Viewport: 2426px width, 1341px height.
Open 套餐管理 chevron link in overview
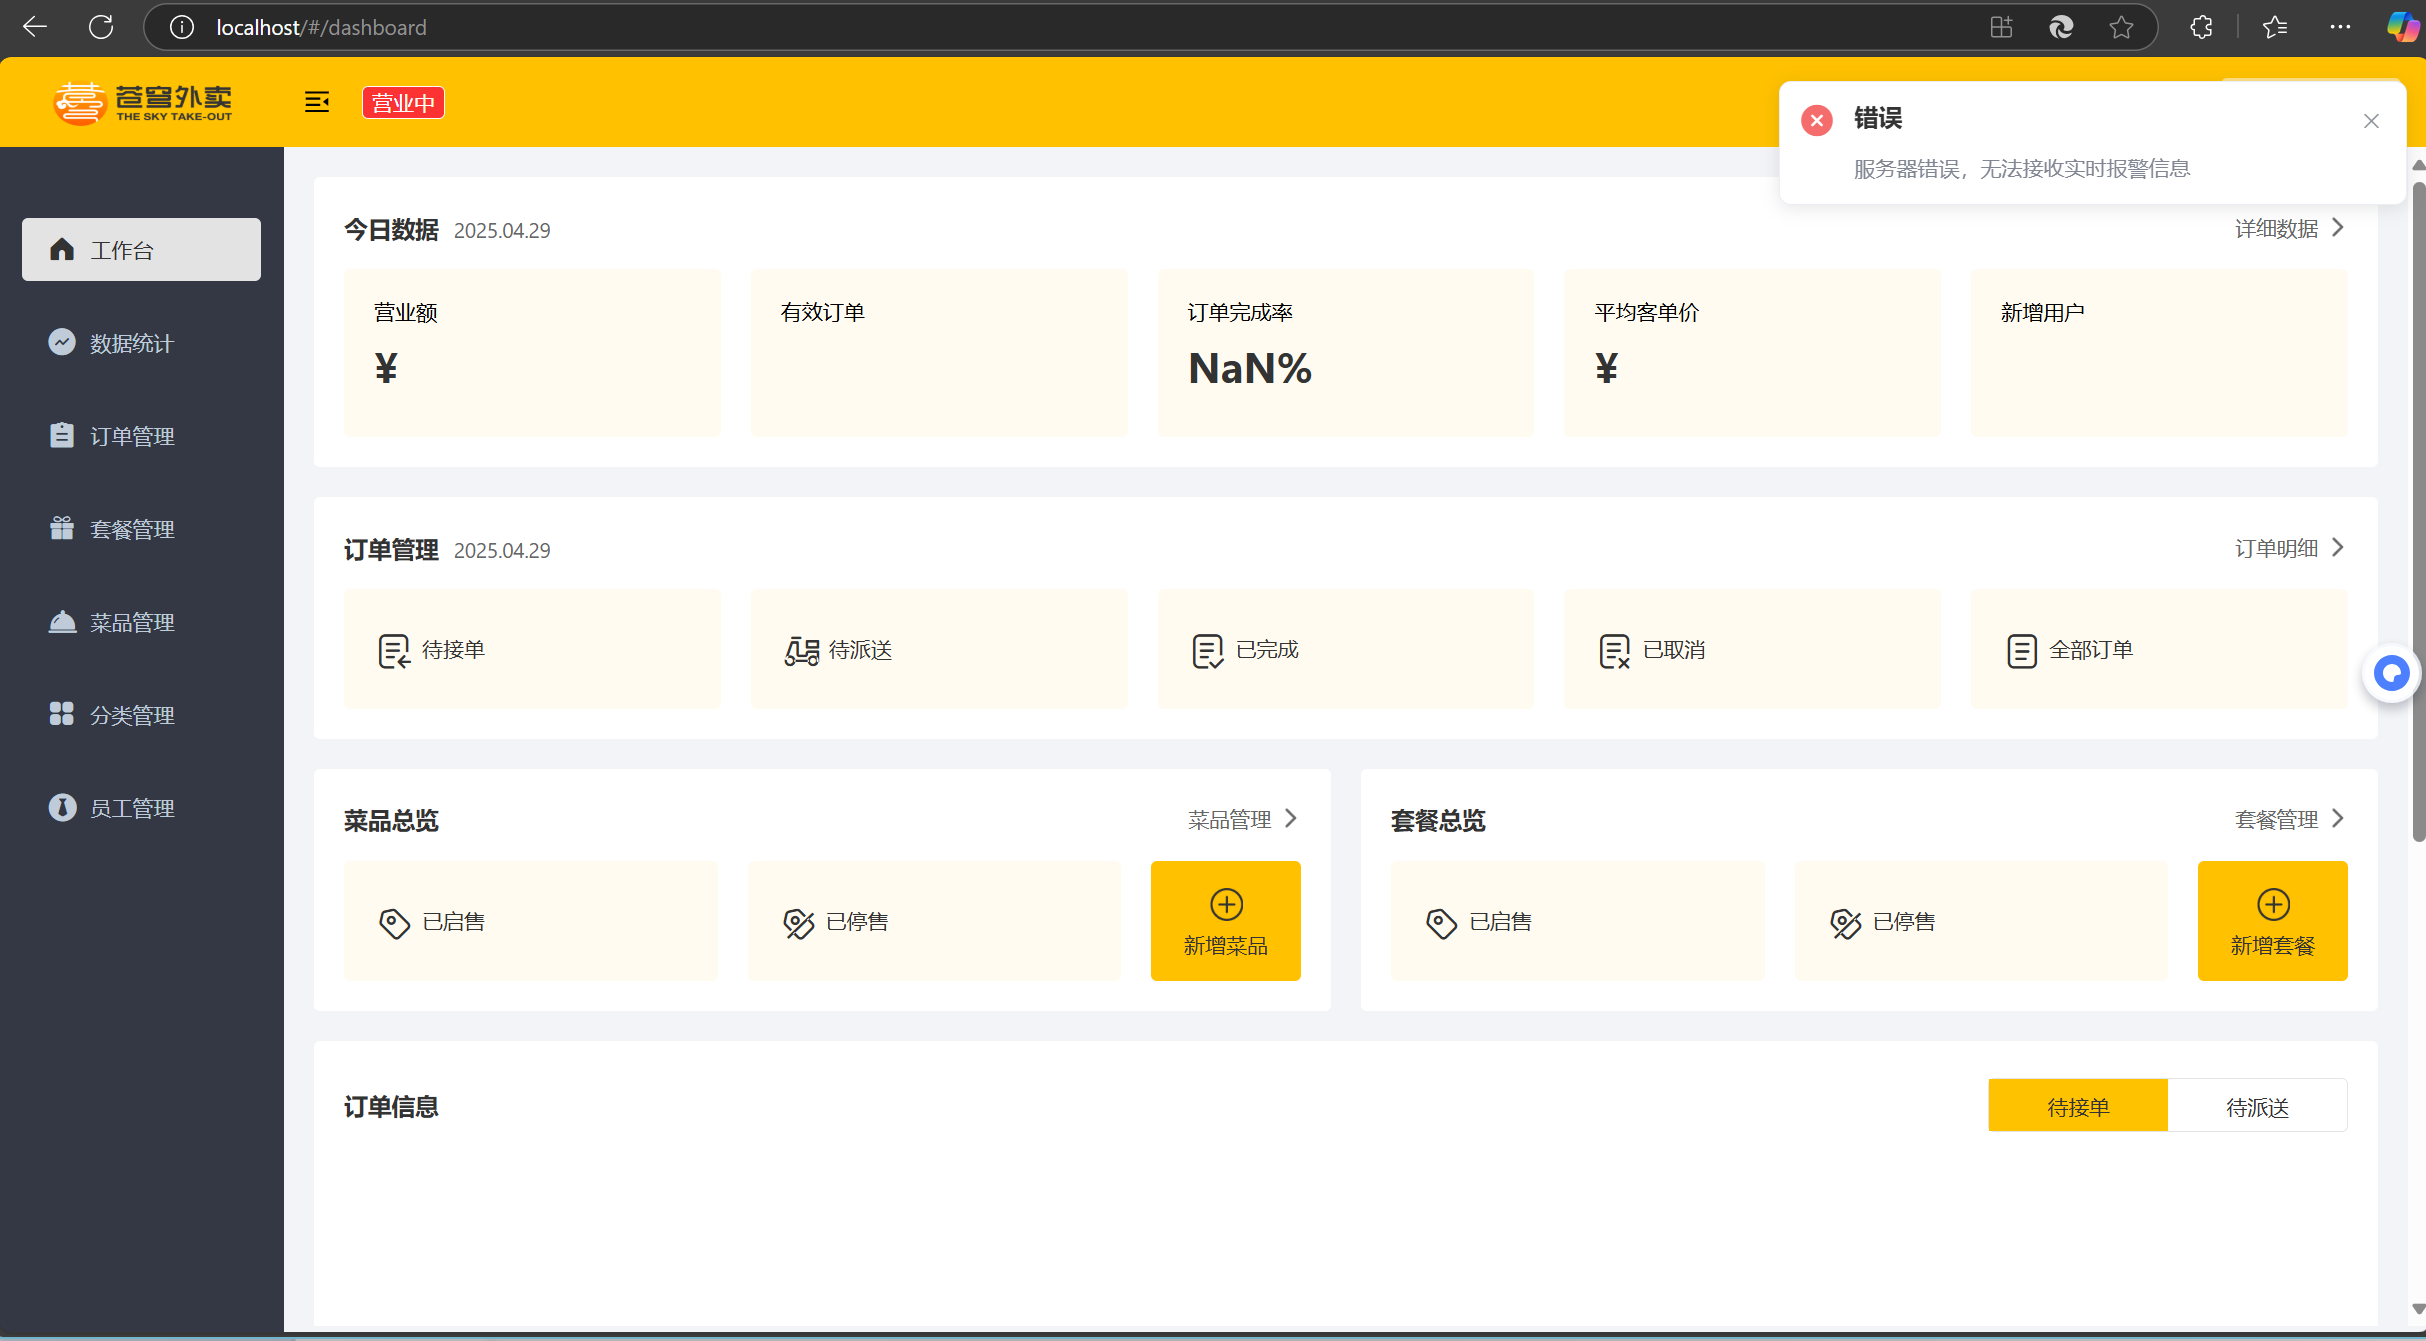(2289, 820)
